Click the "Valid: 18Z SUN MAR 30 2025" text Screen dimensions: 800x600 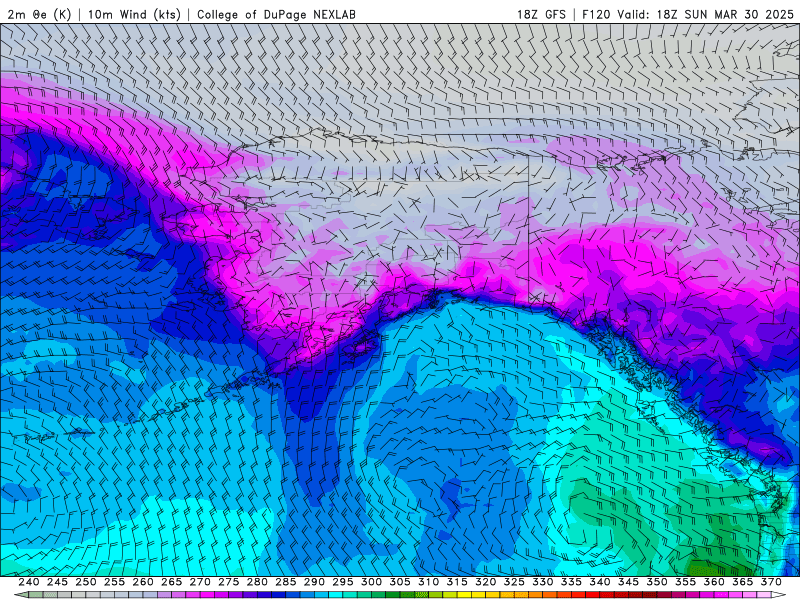point(706,14)
